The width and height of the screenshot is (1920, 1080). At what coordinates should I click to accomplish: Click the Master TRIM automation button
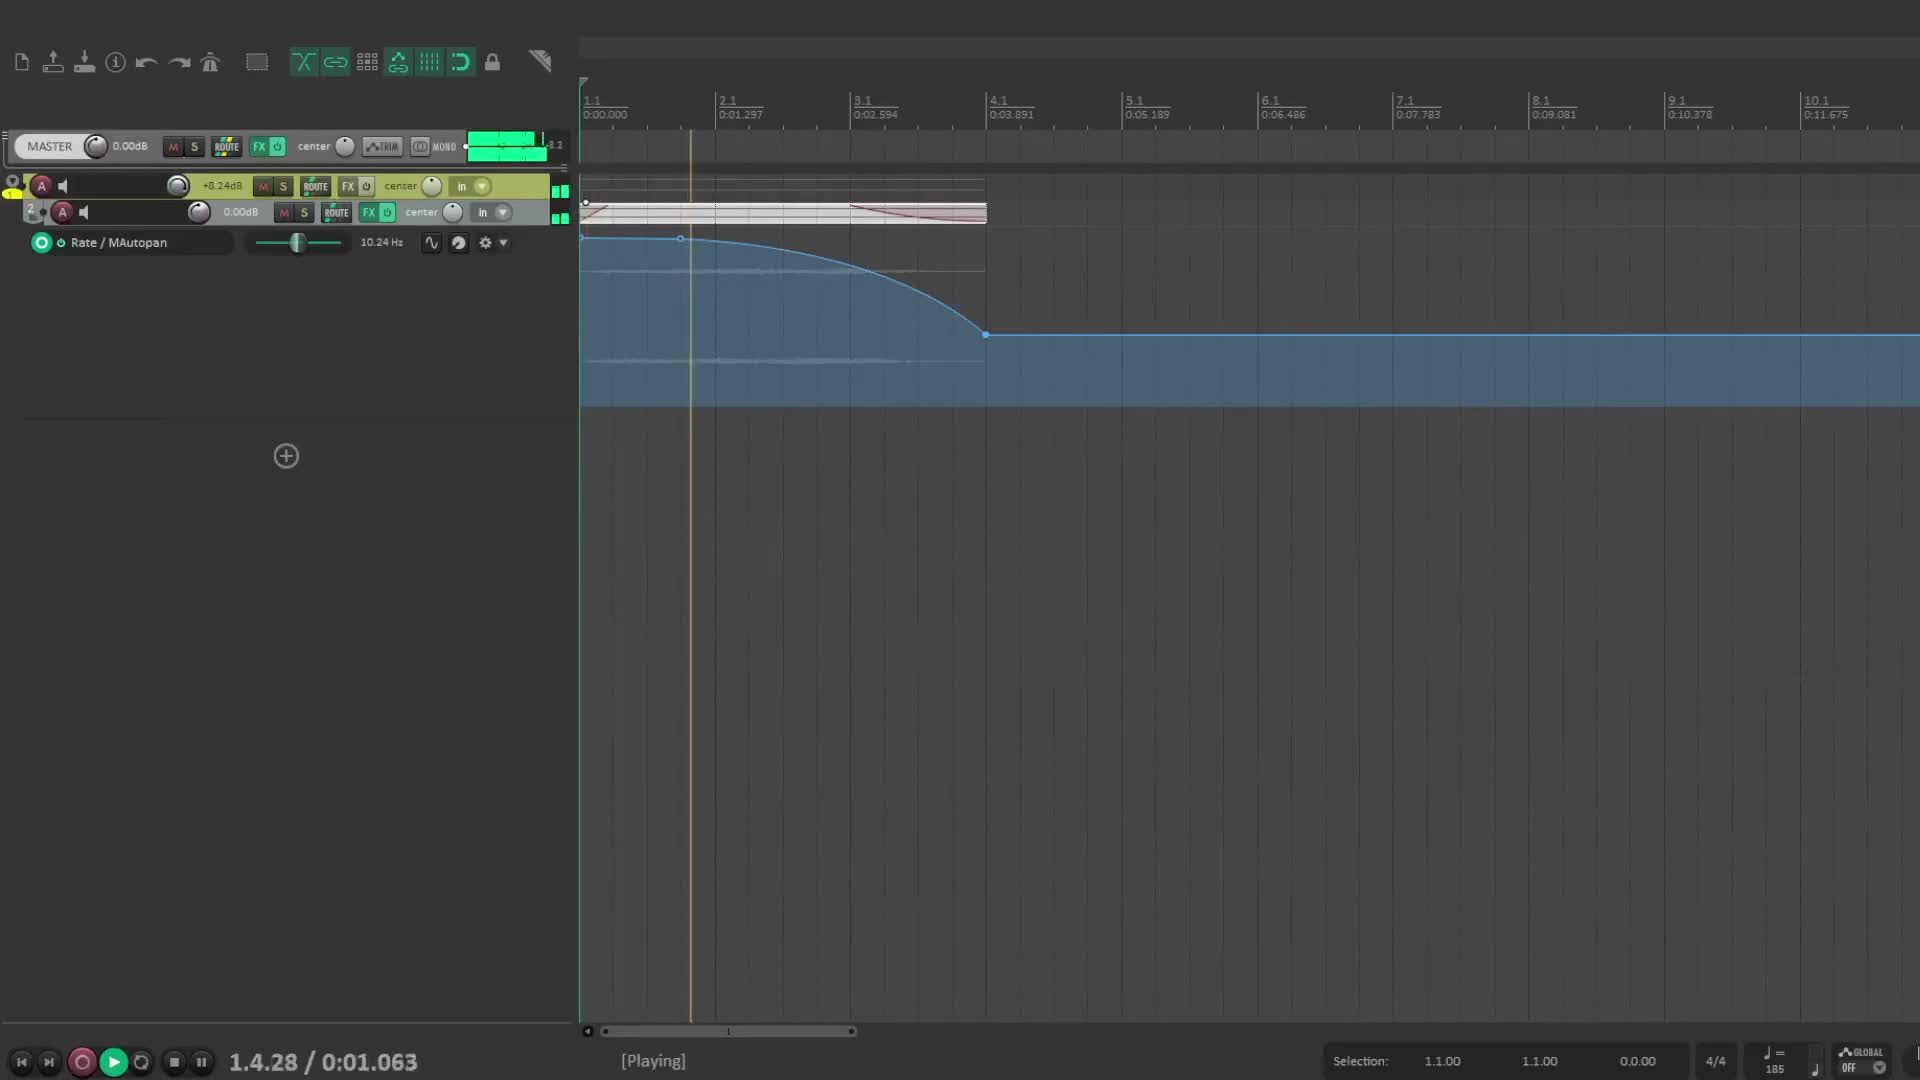(x=382, y=147)
